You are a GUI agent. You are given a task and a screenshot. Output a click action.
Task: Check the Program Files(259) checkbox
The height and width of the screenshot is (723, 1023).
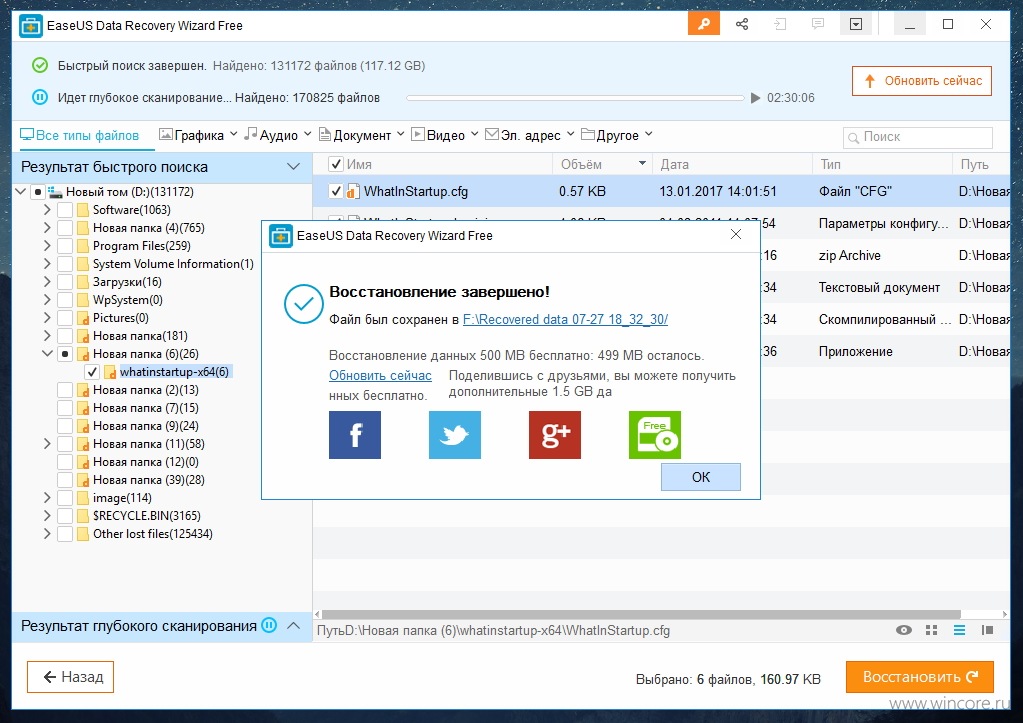(x=65, y=246)
